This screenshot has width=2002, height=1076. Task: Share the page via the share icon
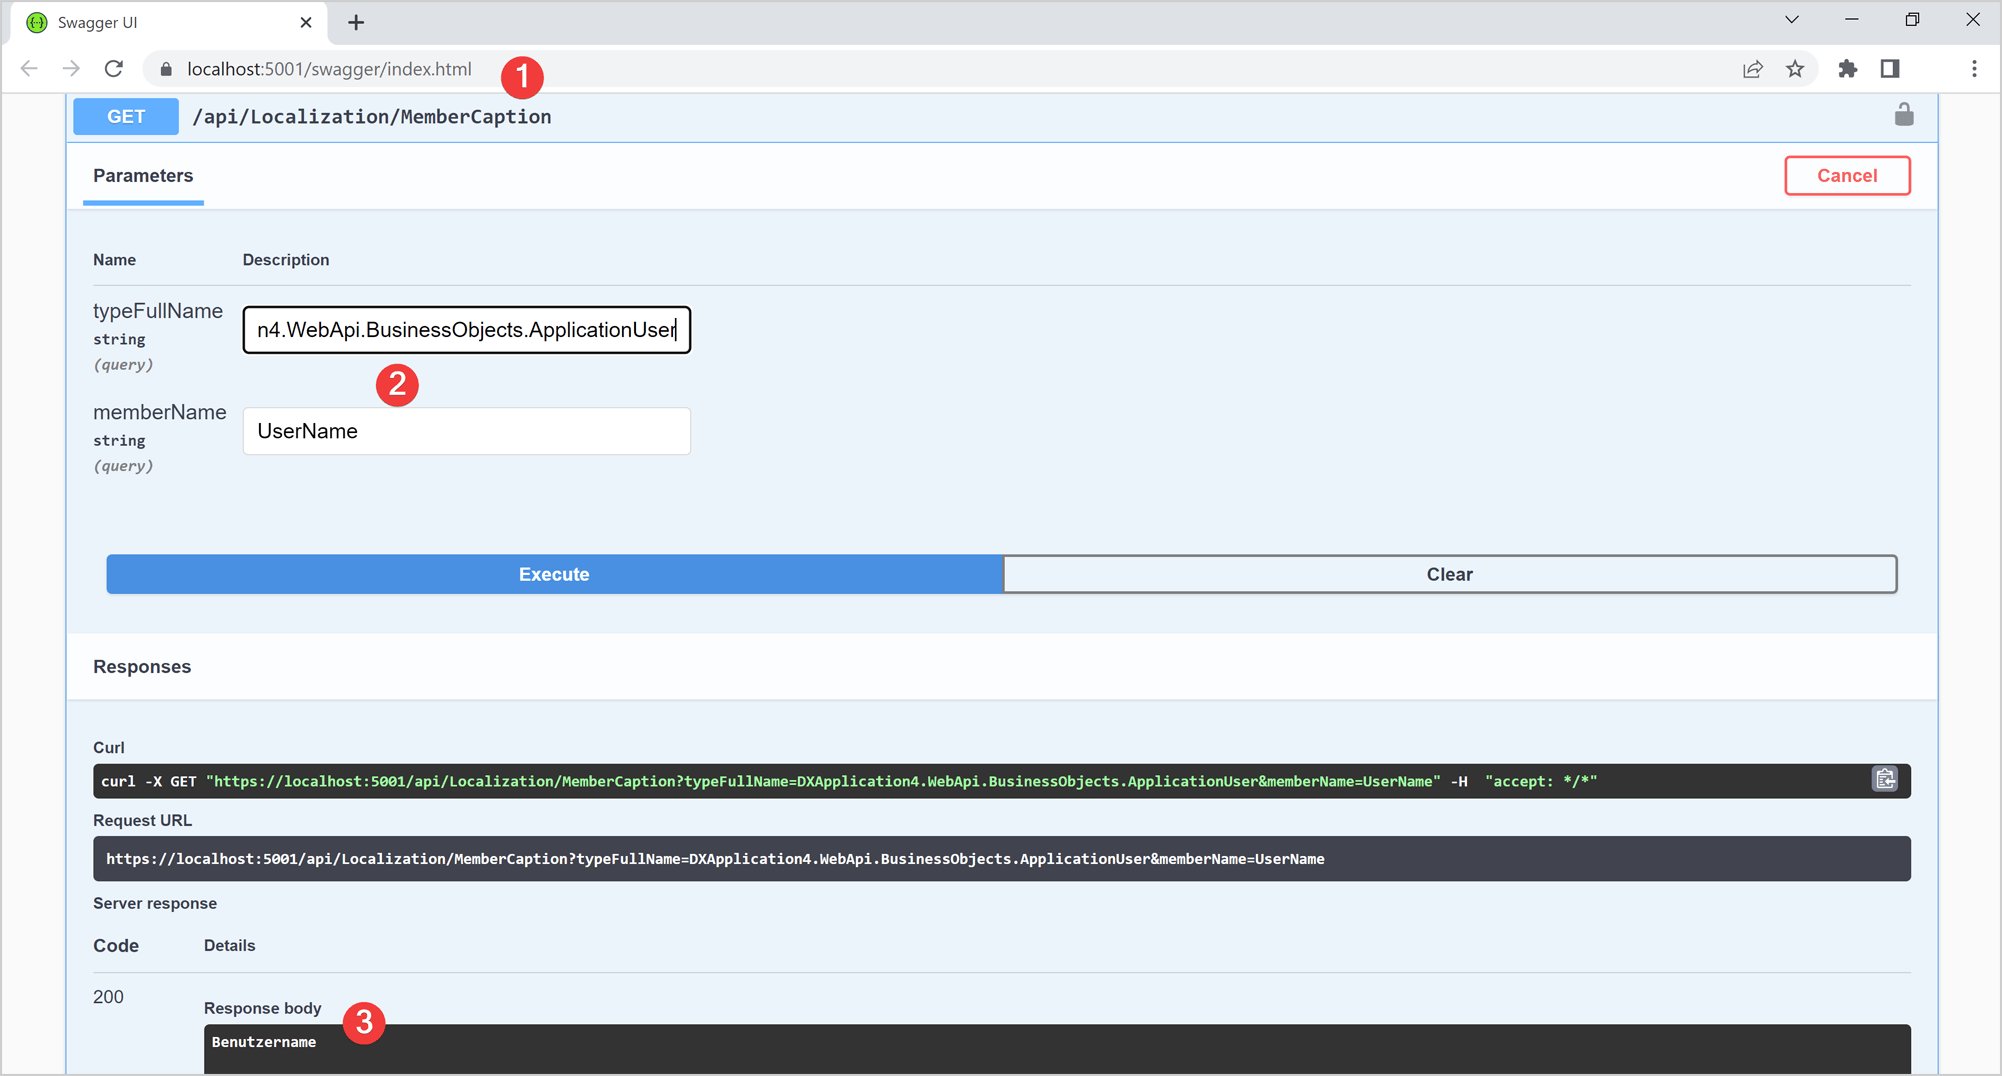[1753, 68]
